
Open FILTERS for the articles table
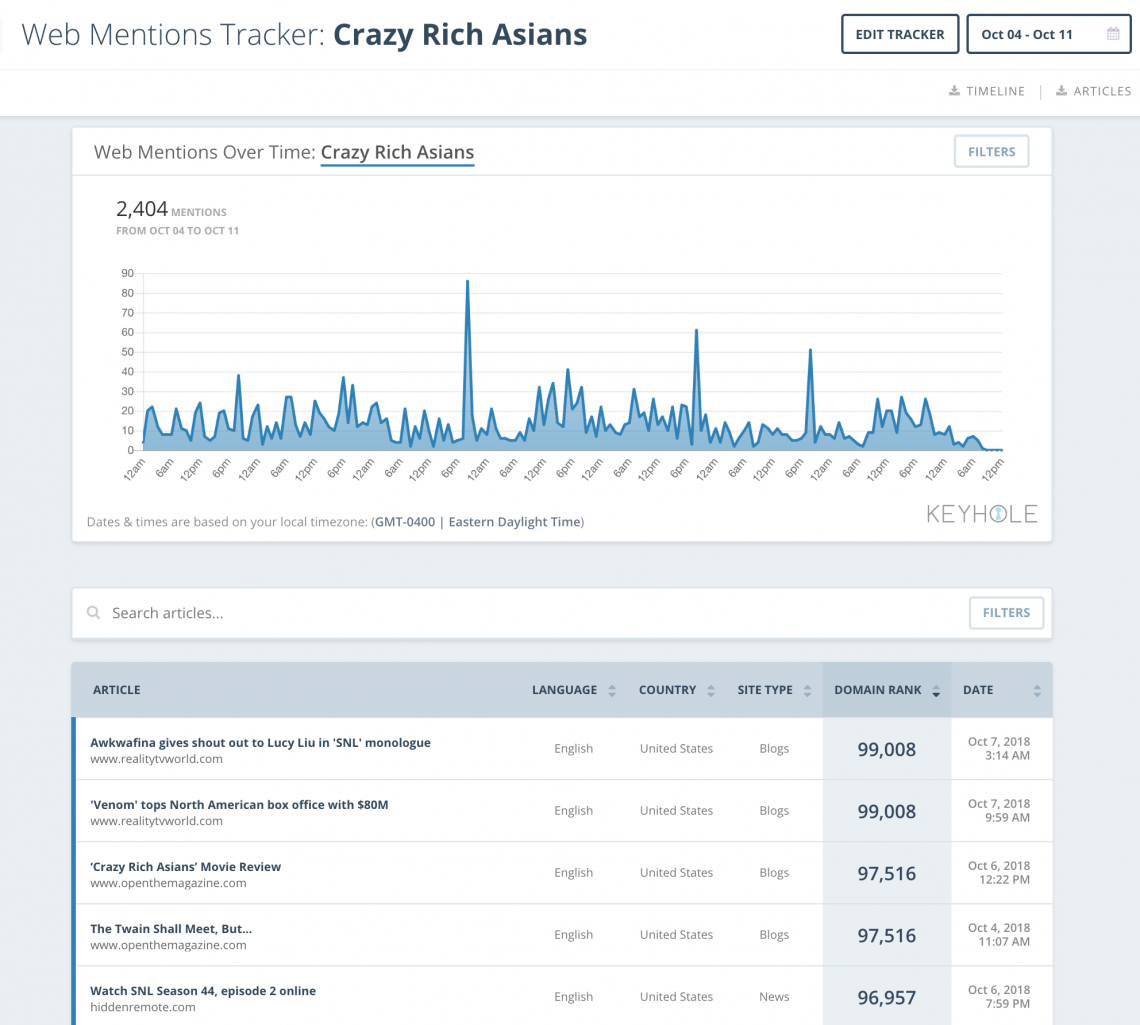(1006, 612)
